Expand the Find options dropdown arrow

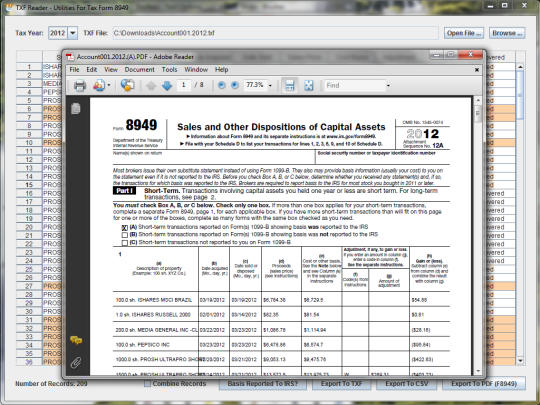[x=388, y=85]
